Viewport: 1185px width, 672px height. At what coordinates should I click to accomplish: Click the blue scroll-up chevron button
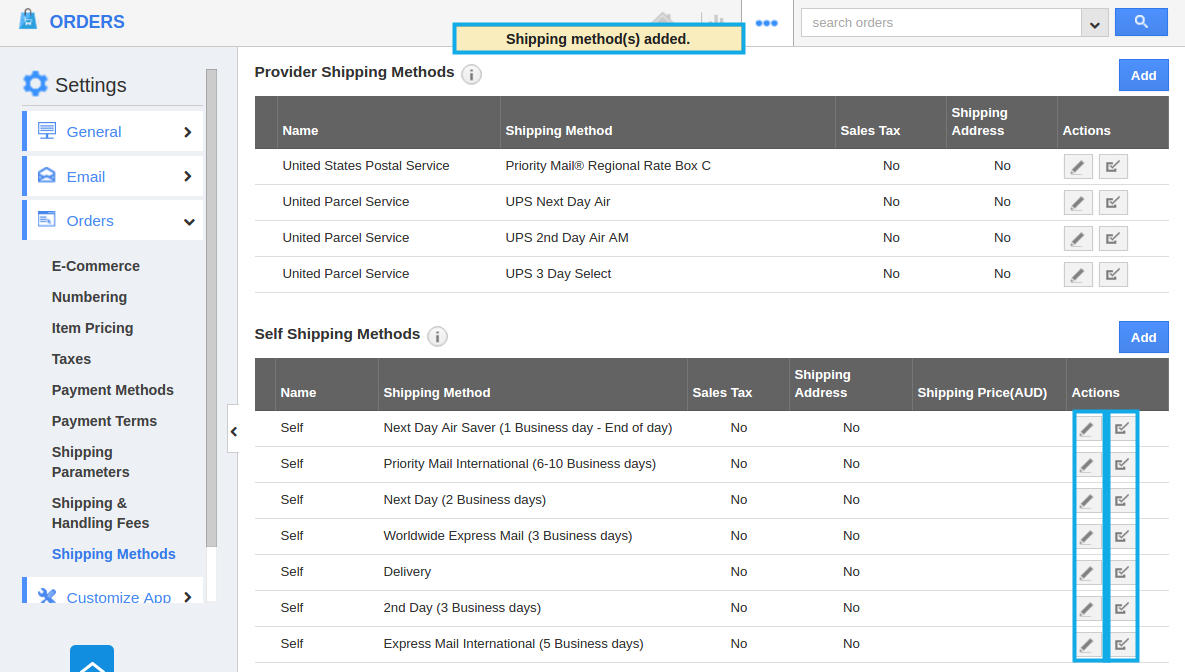click(92, 659)
